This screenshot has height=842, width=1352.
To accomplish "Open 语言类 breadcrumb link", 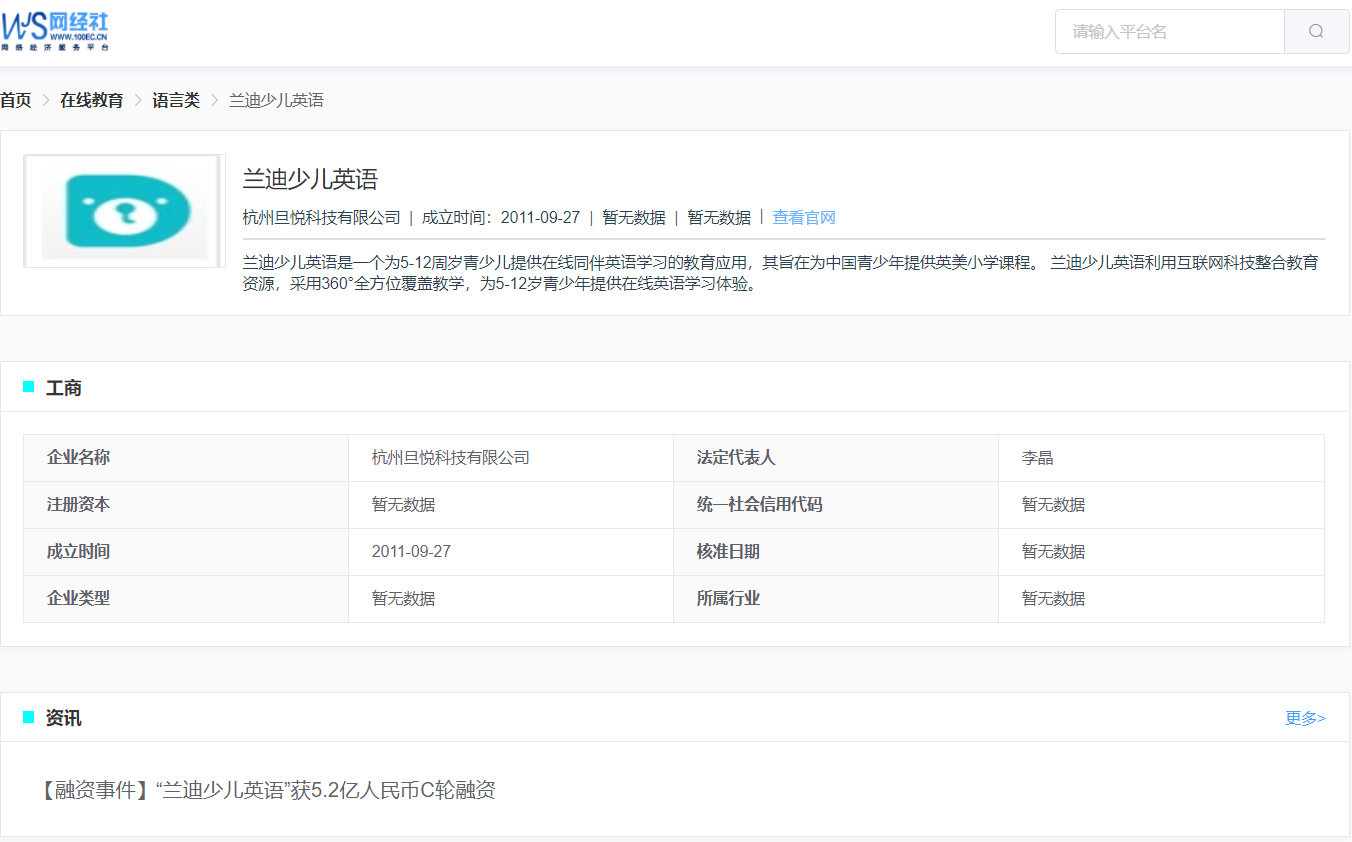I will 176,100.
